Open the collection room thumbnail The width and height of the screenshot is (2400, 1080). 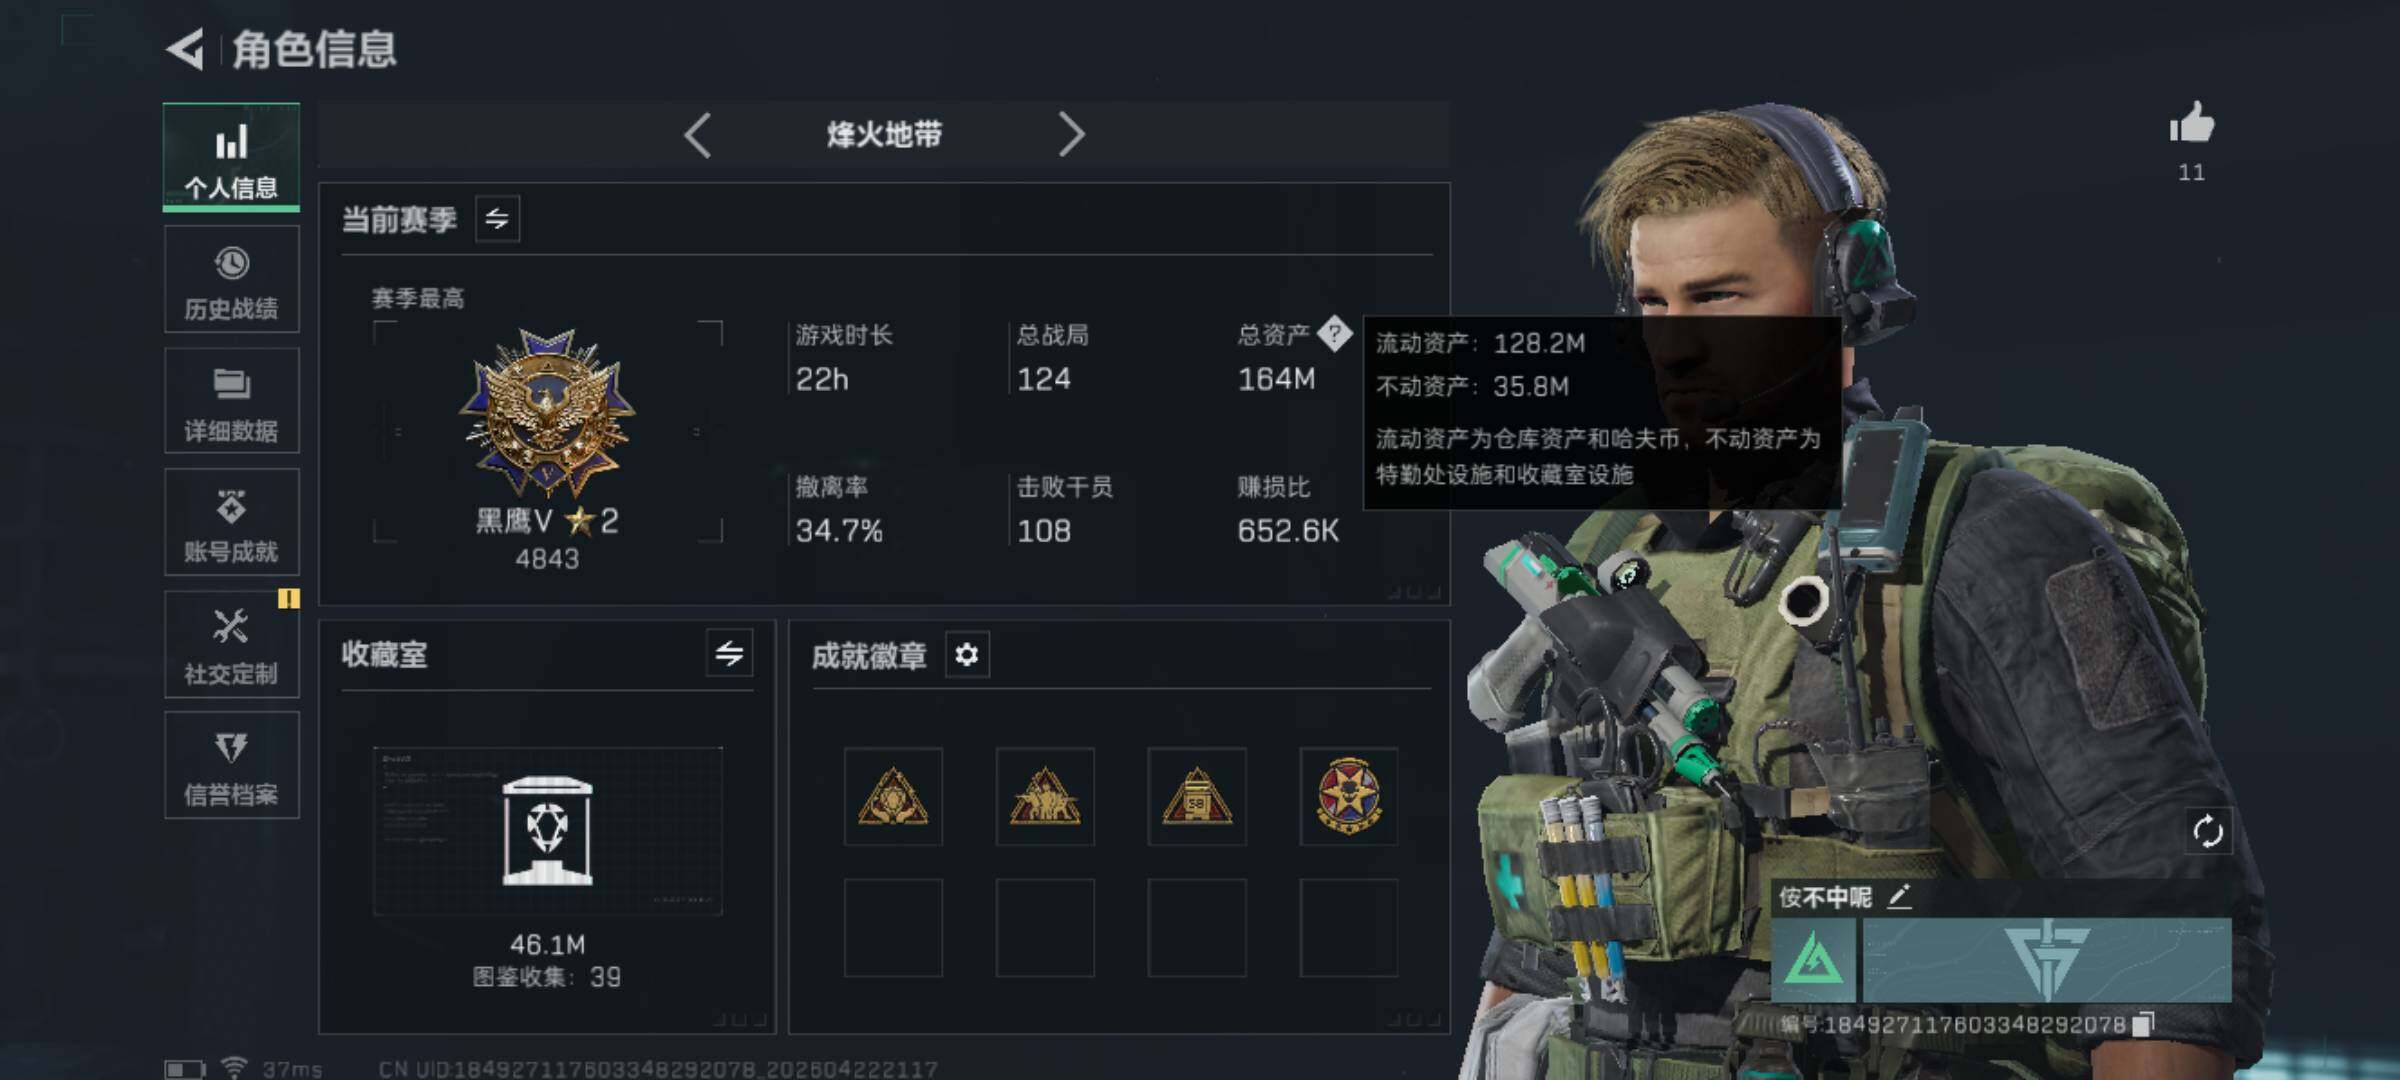pyautogui.click(x=547, y=831)
